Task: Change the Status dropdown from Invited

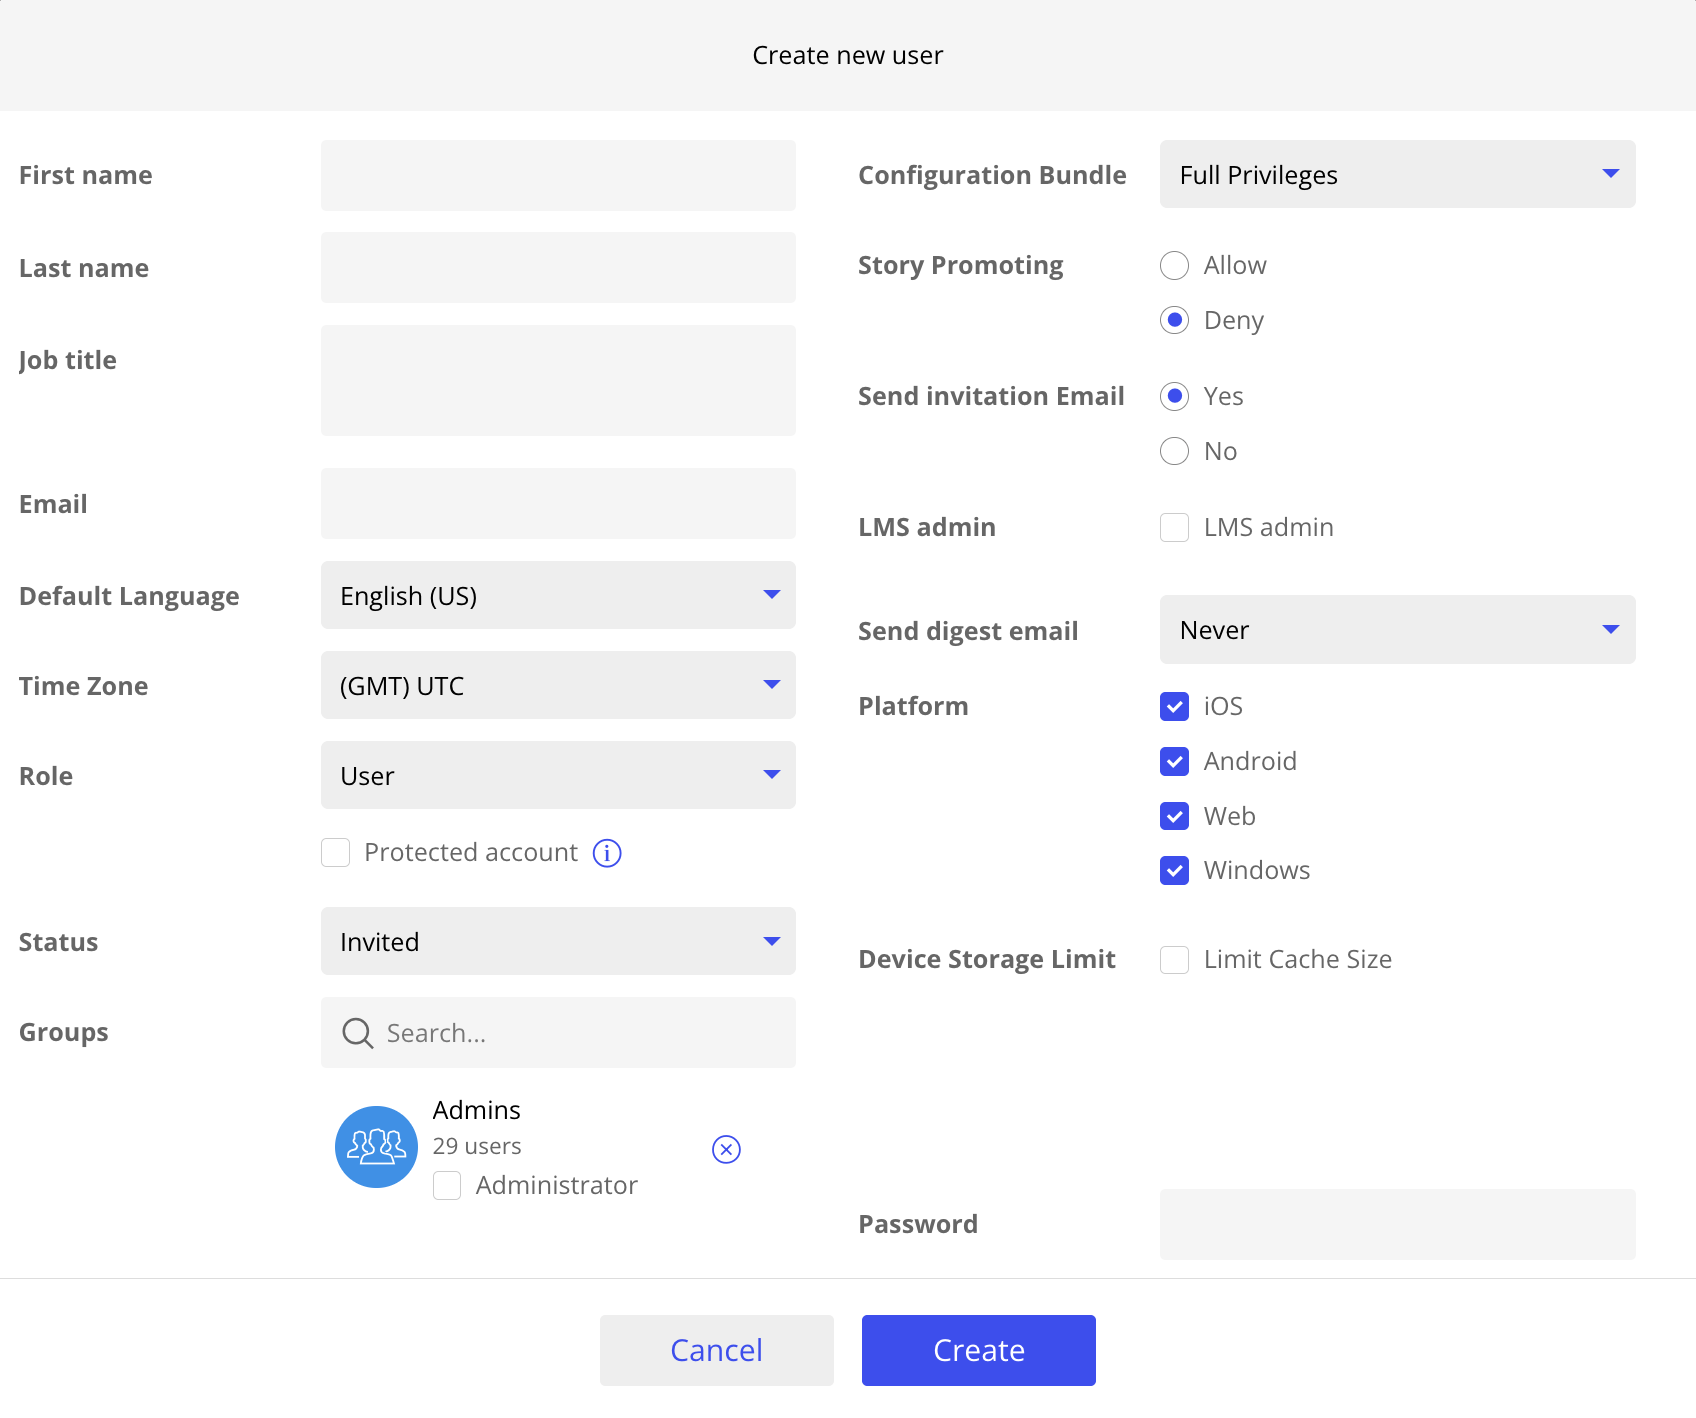Action: point(558,941)
